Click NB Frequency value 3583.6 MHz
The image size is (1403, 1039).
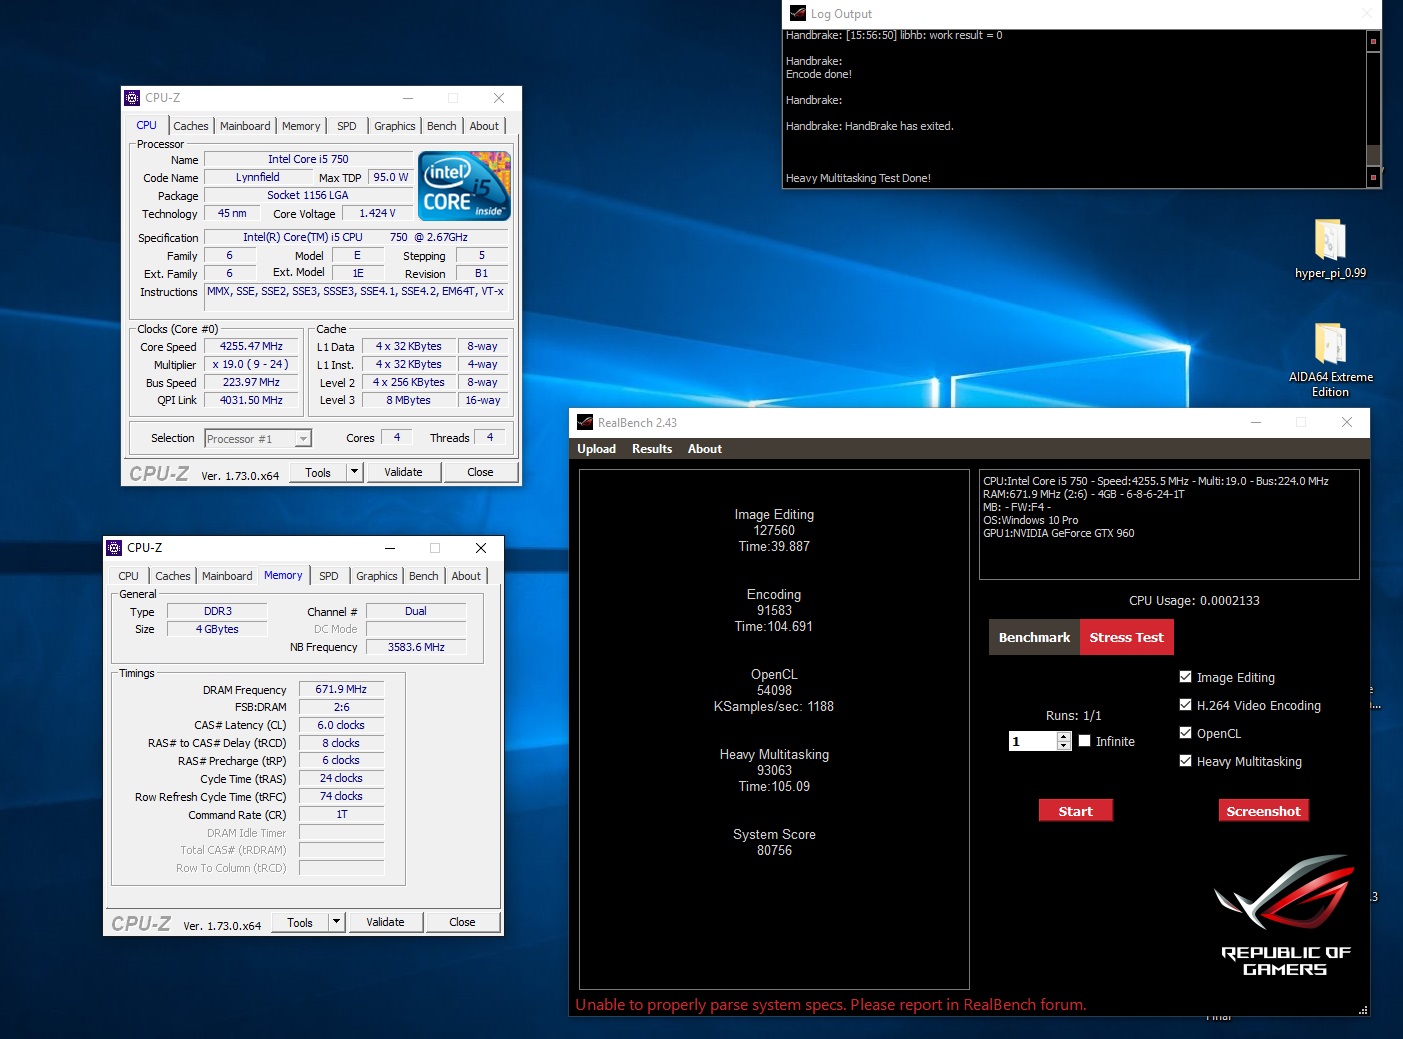coord(416,647)
